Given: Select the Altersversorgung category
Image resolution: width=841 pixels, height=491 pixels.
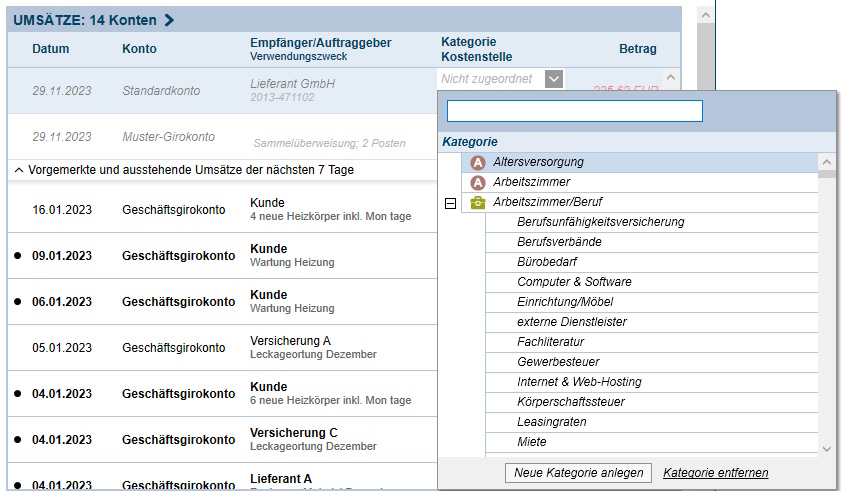Looking at the screenshot, I should pyautogui.click(x=639, y=162).
